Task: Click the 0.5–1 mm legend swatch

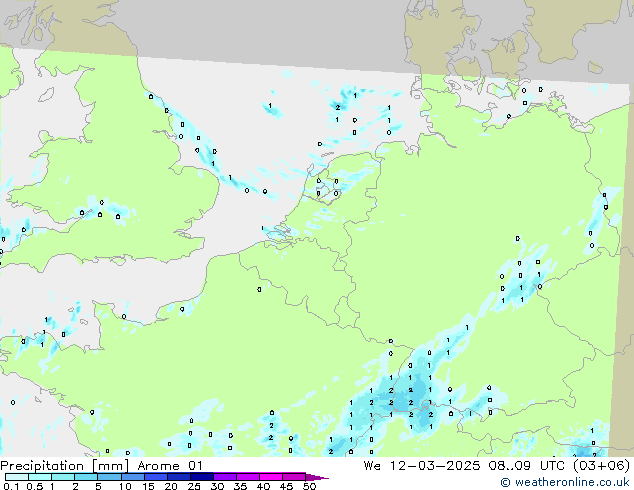Action: tap(40, 477)
